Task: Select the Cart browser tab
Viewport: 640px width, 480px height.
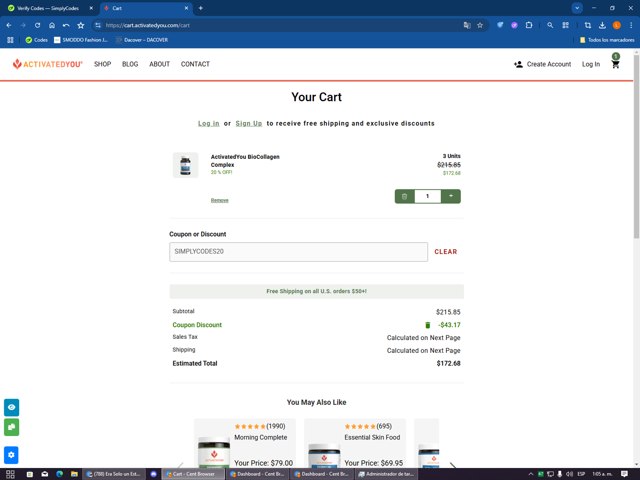Action: tap(147, 8)
